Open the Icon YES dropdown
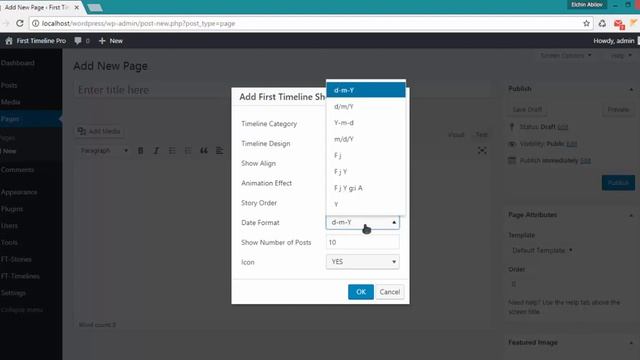 tap(362, 262)
